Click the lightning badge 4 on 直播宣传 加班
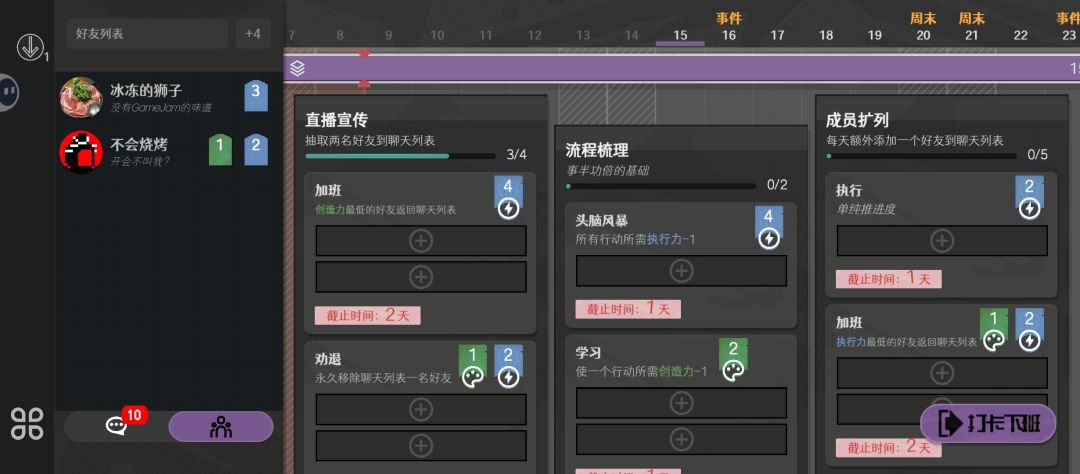This screenshot has width=1080, height=474. [508, 198]
